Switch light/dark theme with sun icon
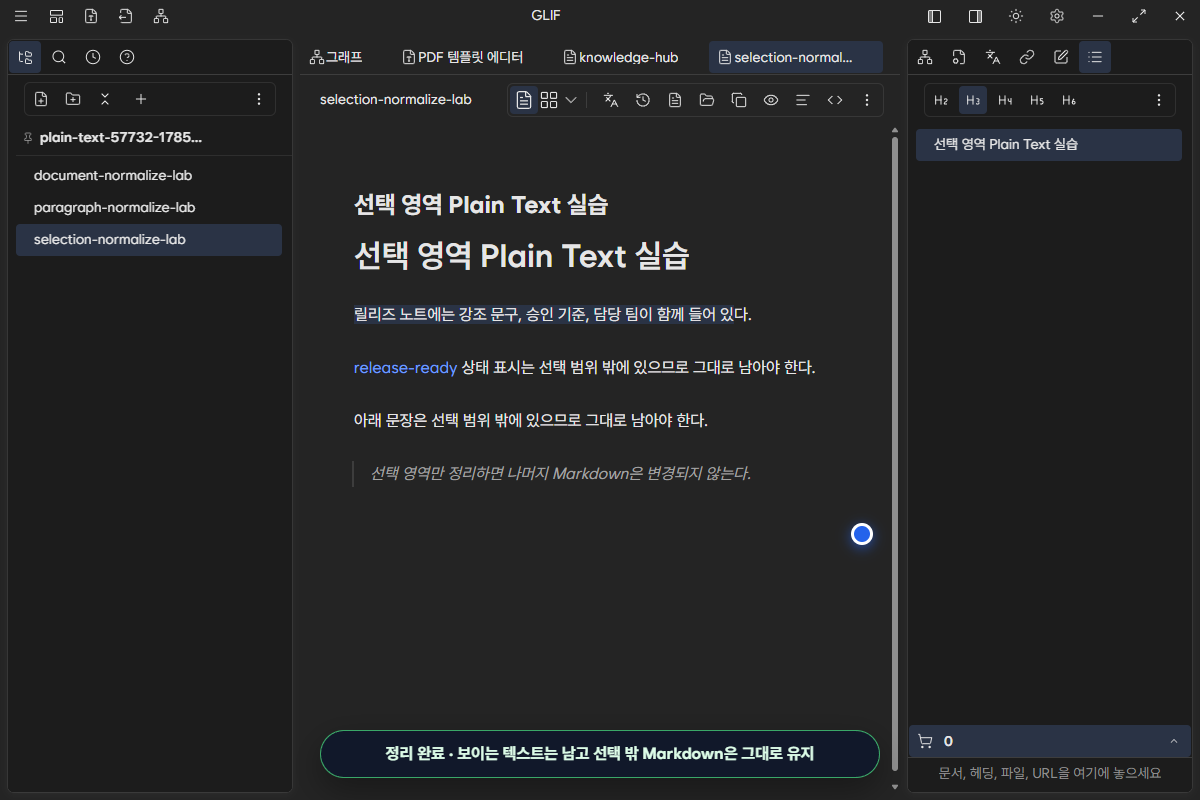 pyautogui.click(x=1016, y=16)
